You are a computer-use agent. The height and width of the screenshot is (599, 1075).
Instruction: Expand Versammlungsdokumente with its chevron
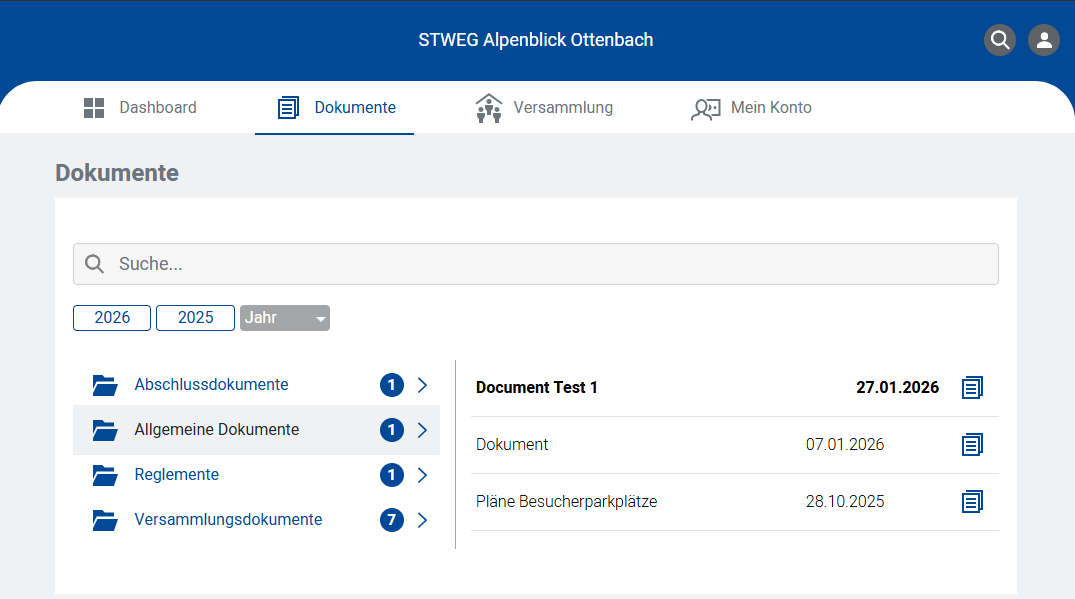click(422, 519)
